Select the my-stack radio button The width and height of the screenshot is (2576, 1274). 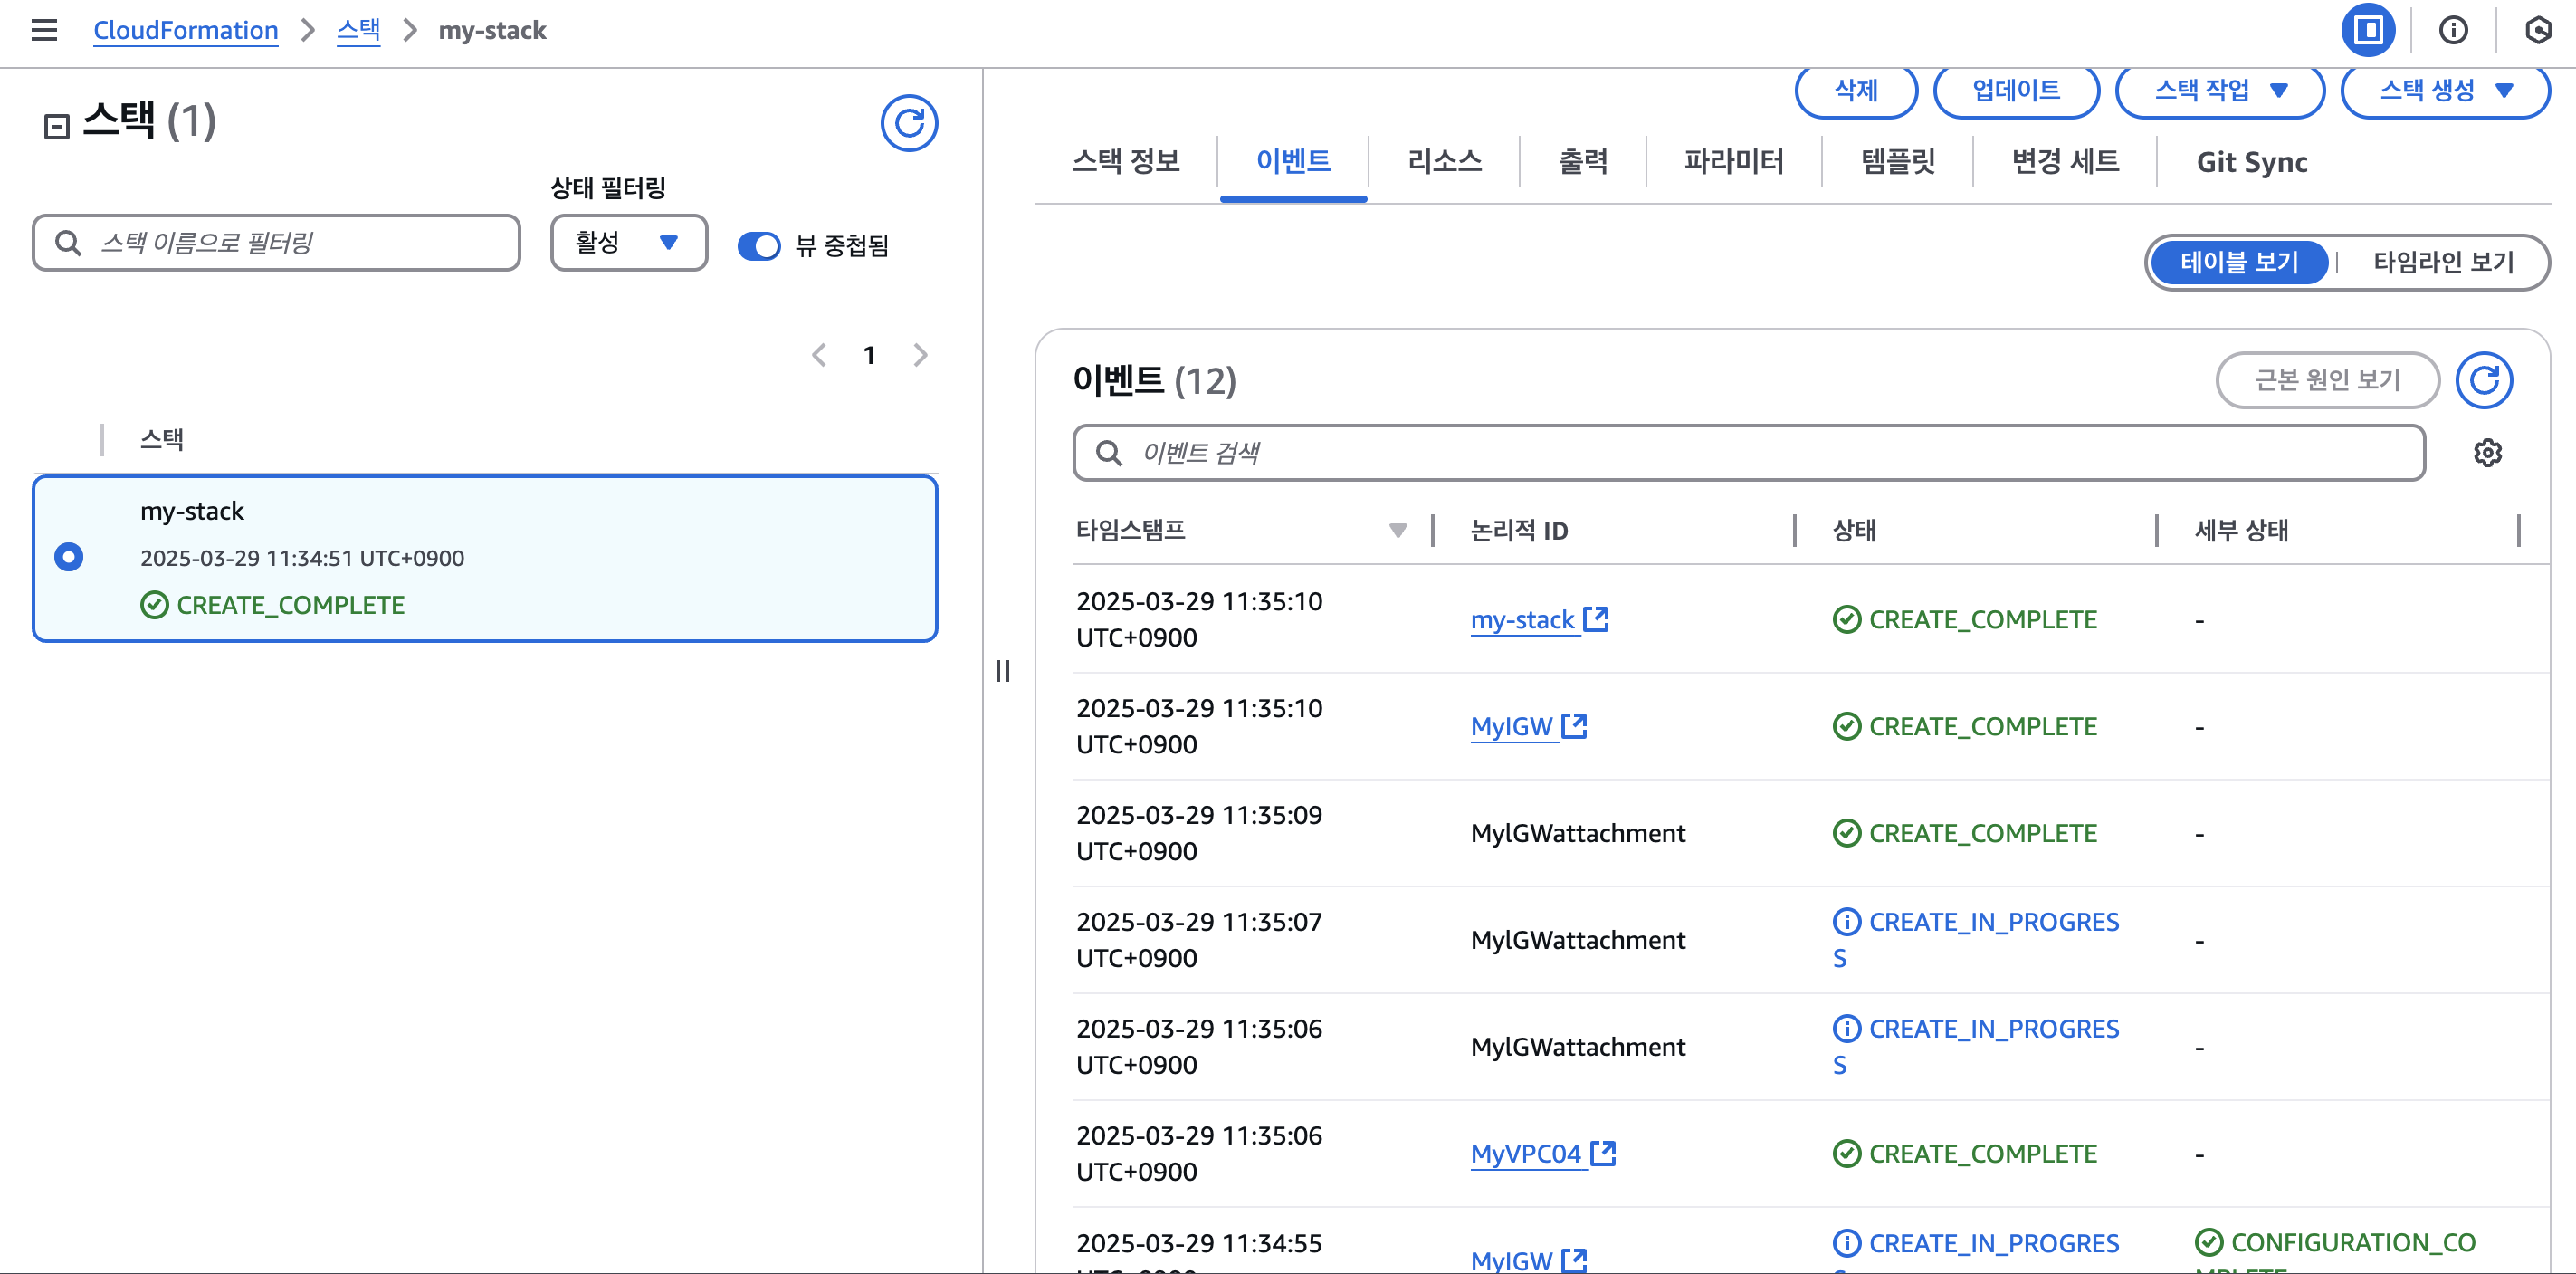(69, 557)
